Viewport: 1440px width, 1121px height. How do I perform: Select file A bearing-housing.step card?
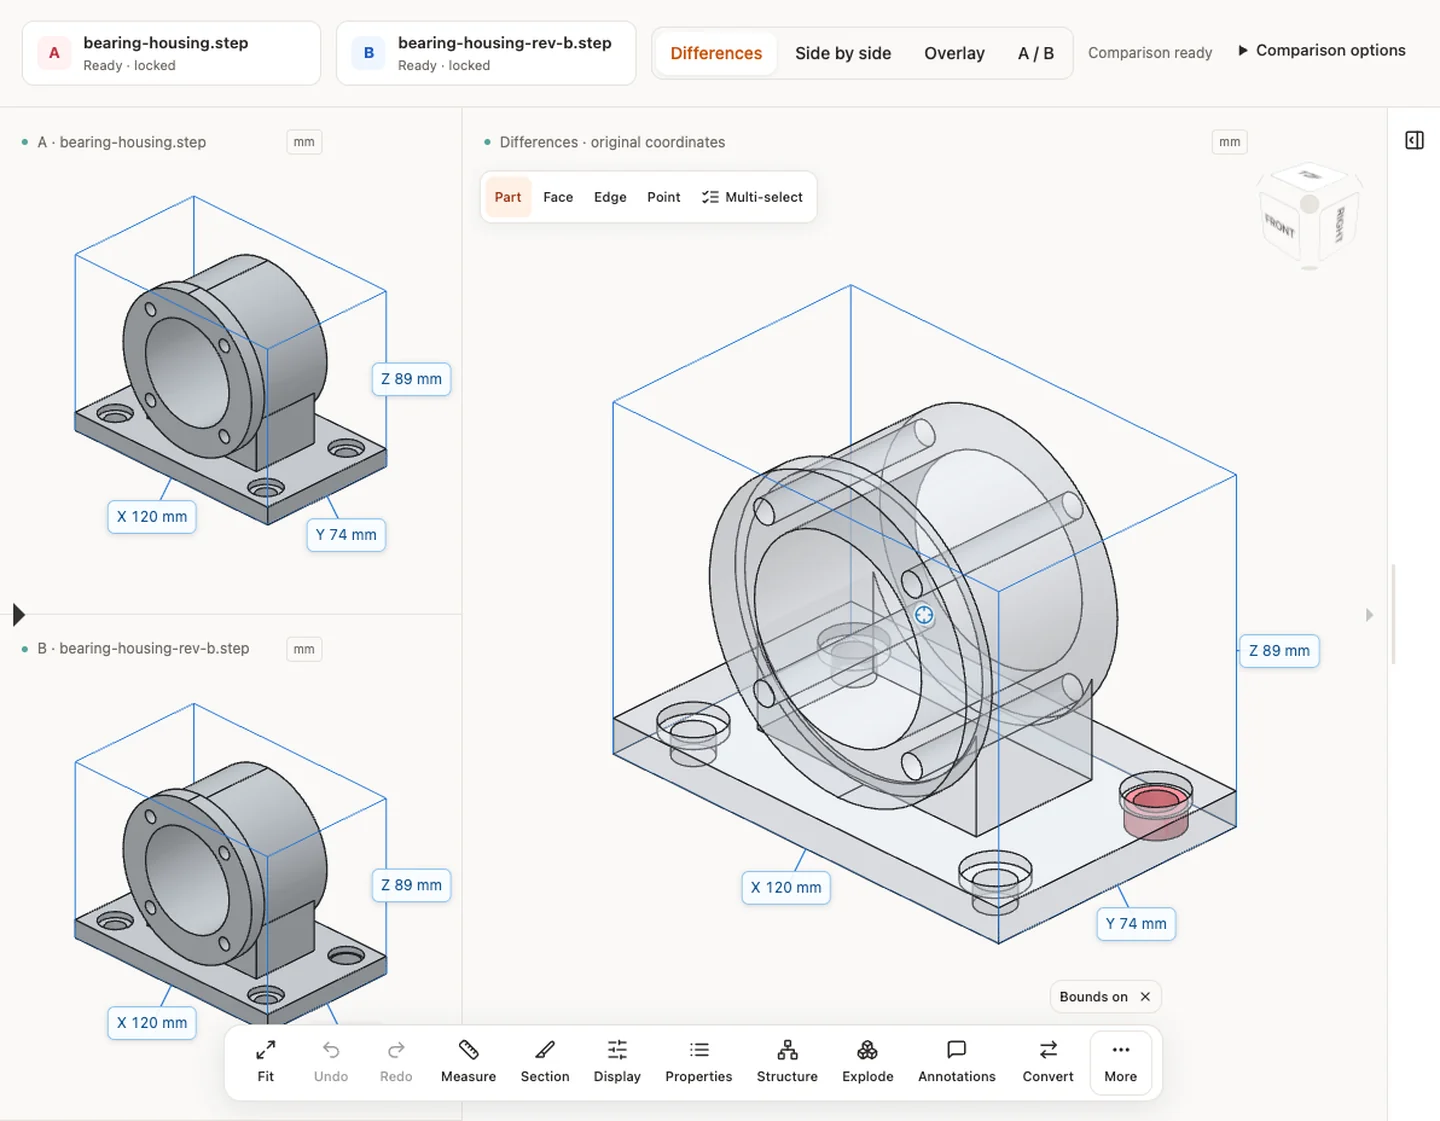click(172, 53)
